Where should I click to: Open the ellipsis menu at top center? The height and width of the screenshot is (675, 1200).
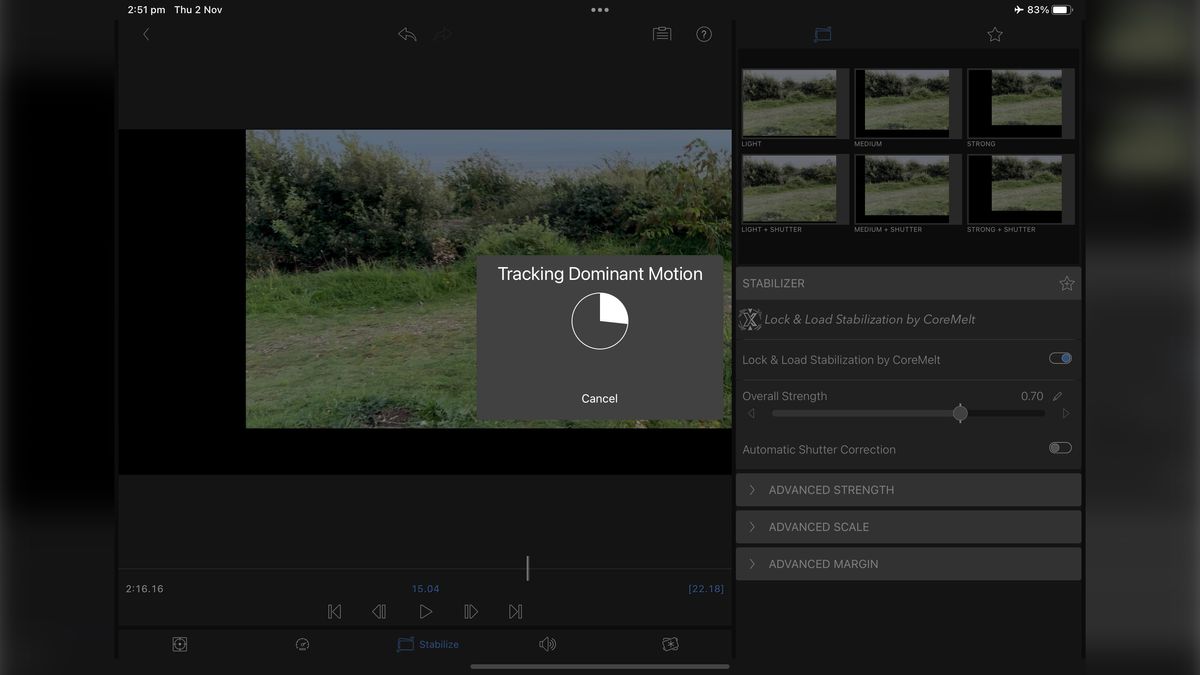(x=599, y=9)
